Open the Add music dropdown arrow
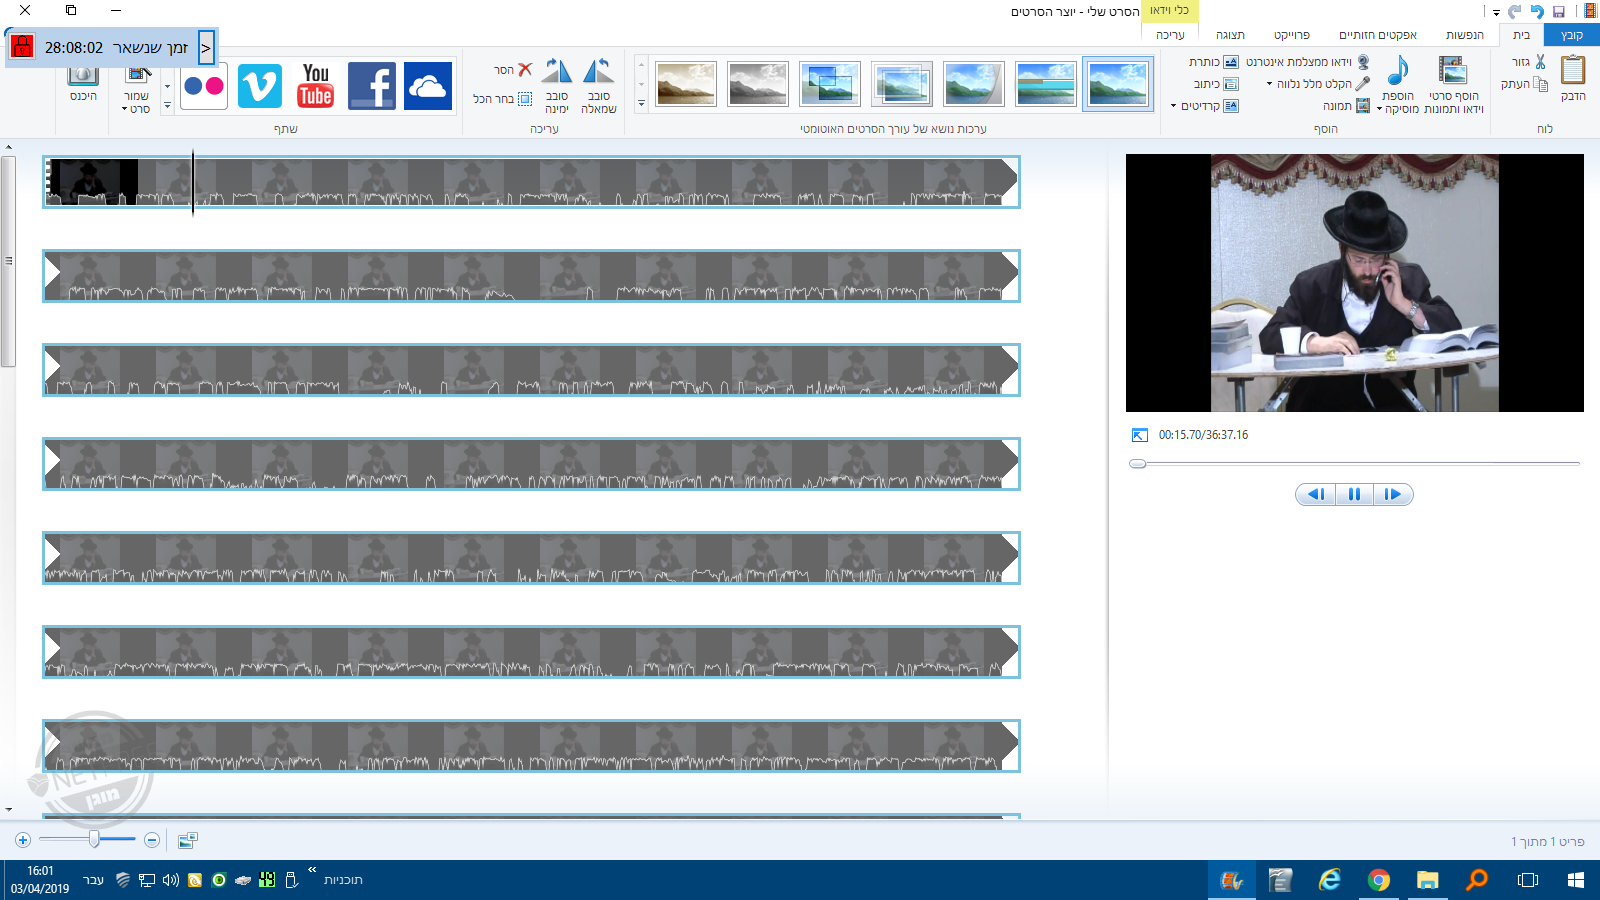The width and height of the screenshot is (1600, 900). [1380, 109]
